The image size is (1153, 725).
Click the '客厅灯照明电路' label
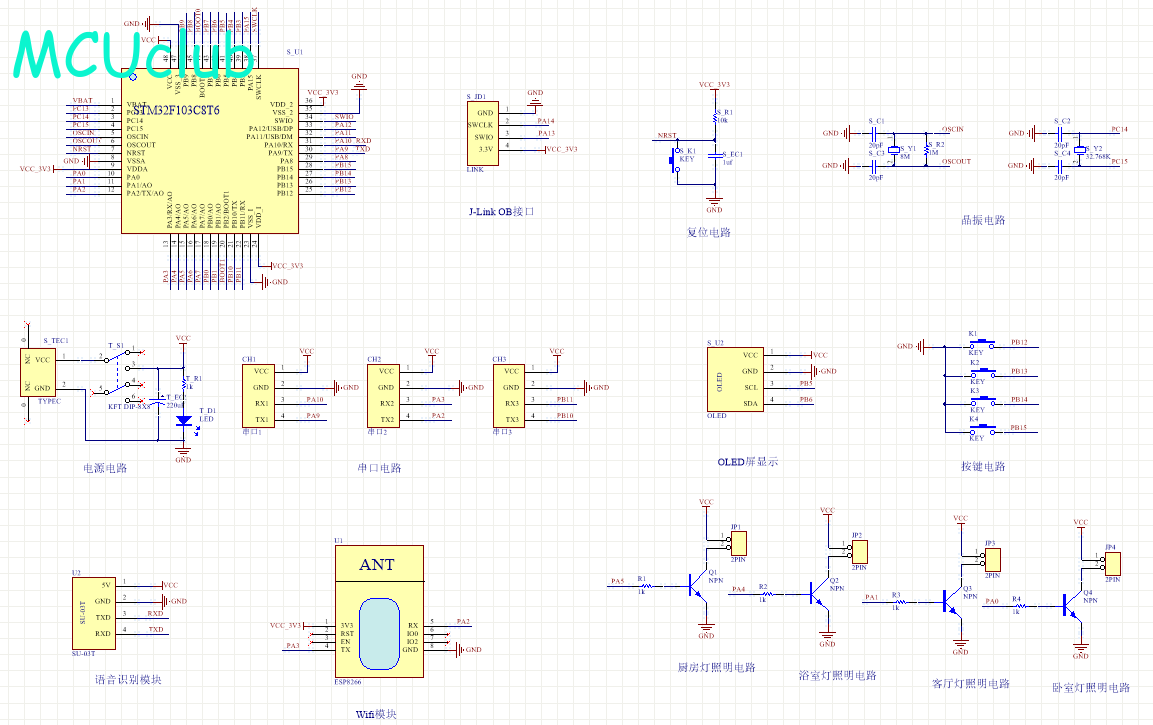pyautogui.click(x=971, y=683)
